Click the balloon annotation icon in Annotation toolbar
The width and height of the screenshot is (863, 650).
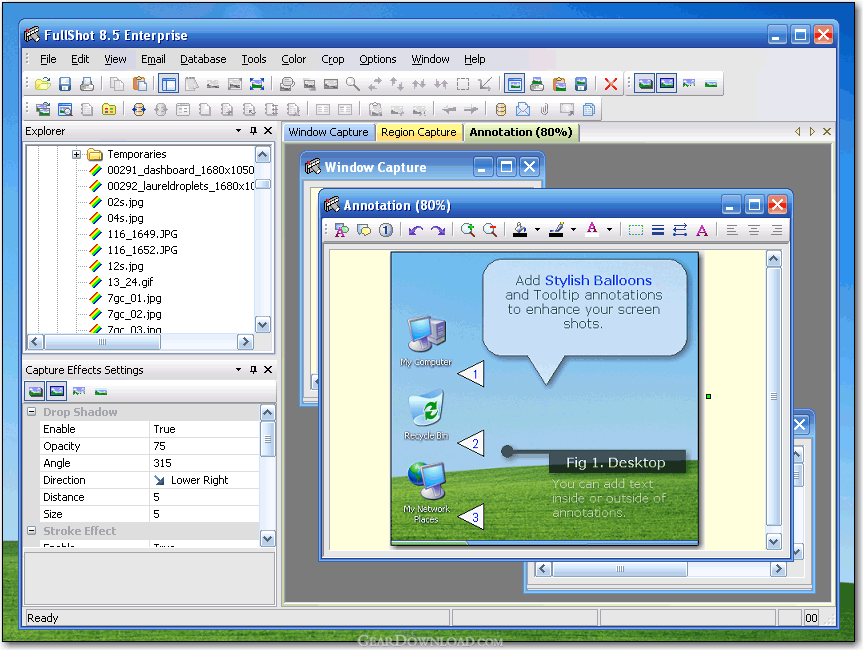pos(364,230)
